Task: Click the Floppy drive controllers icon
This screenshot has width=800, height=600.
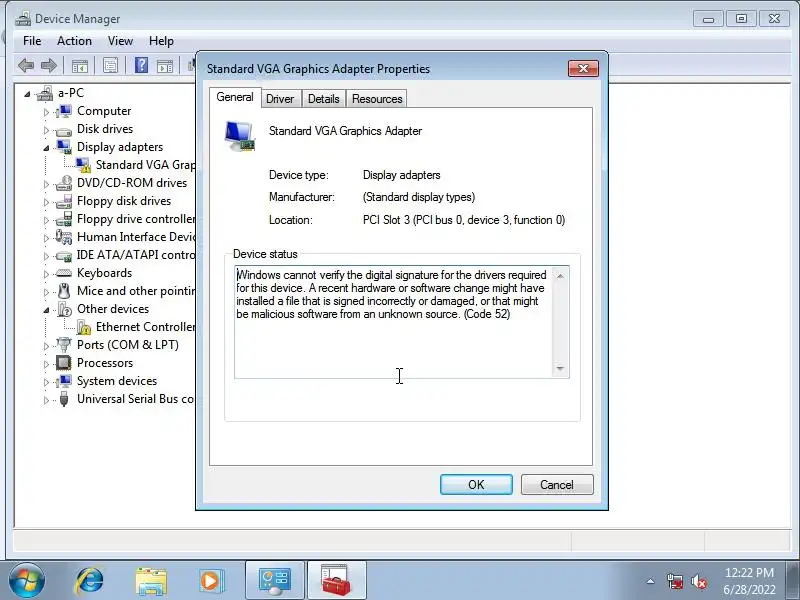Action: tap(64, 219)
